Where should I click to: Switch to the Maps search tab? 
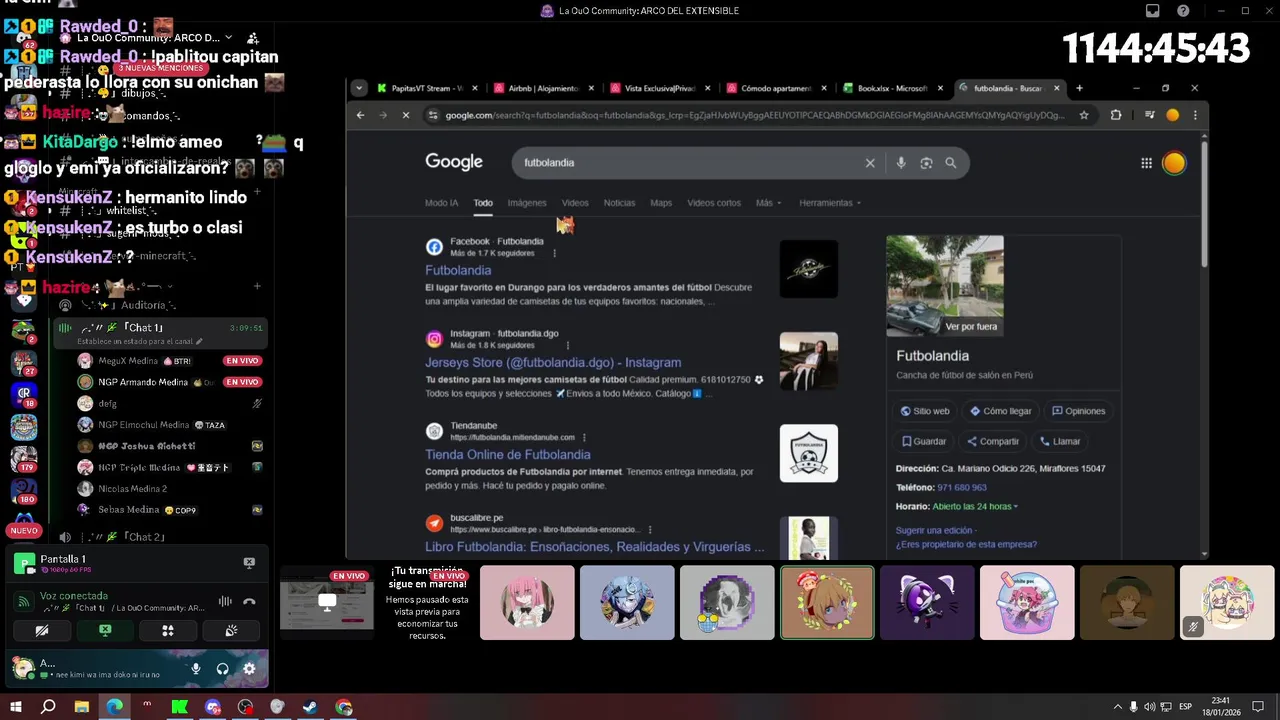[x=661, y=203]
